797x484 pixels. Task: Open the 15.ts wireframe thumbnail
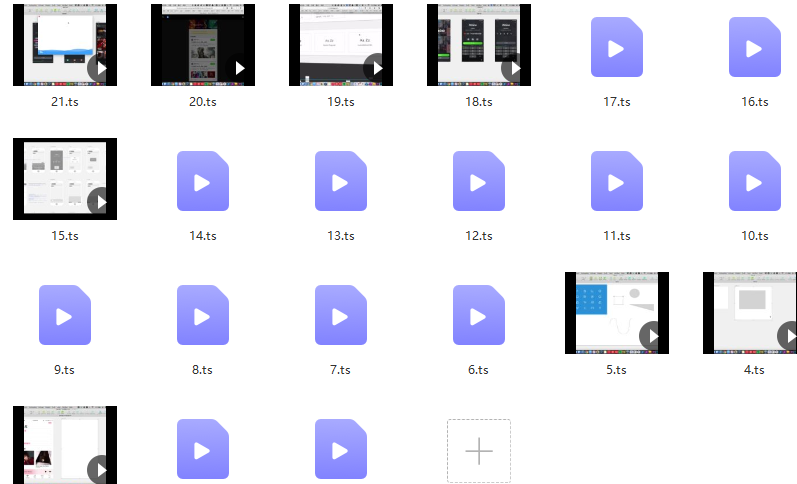point(65,179)
